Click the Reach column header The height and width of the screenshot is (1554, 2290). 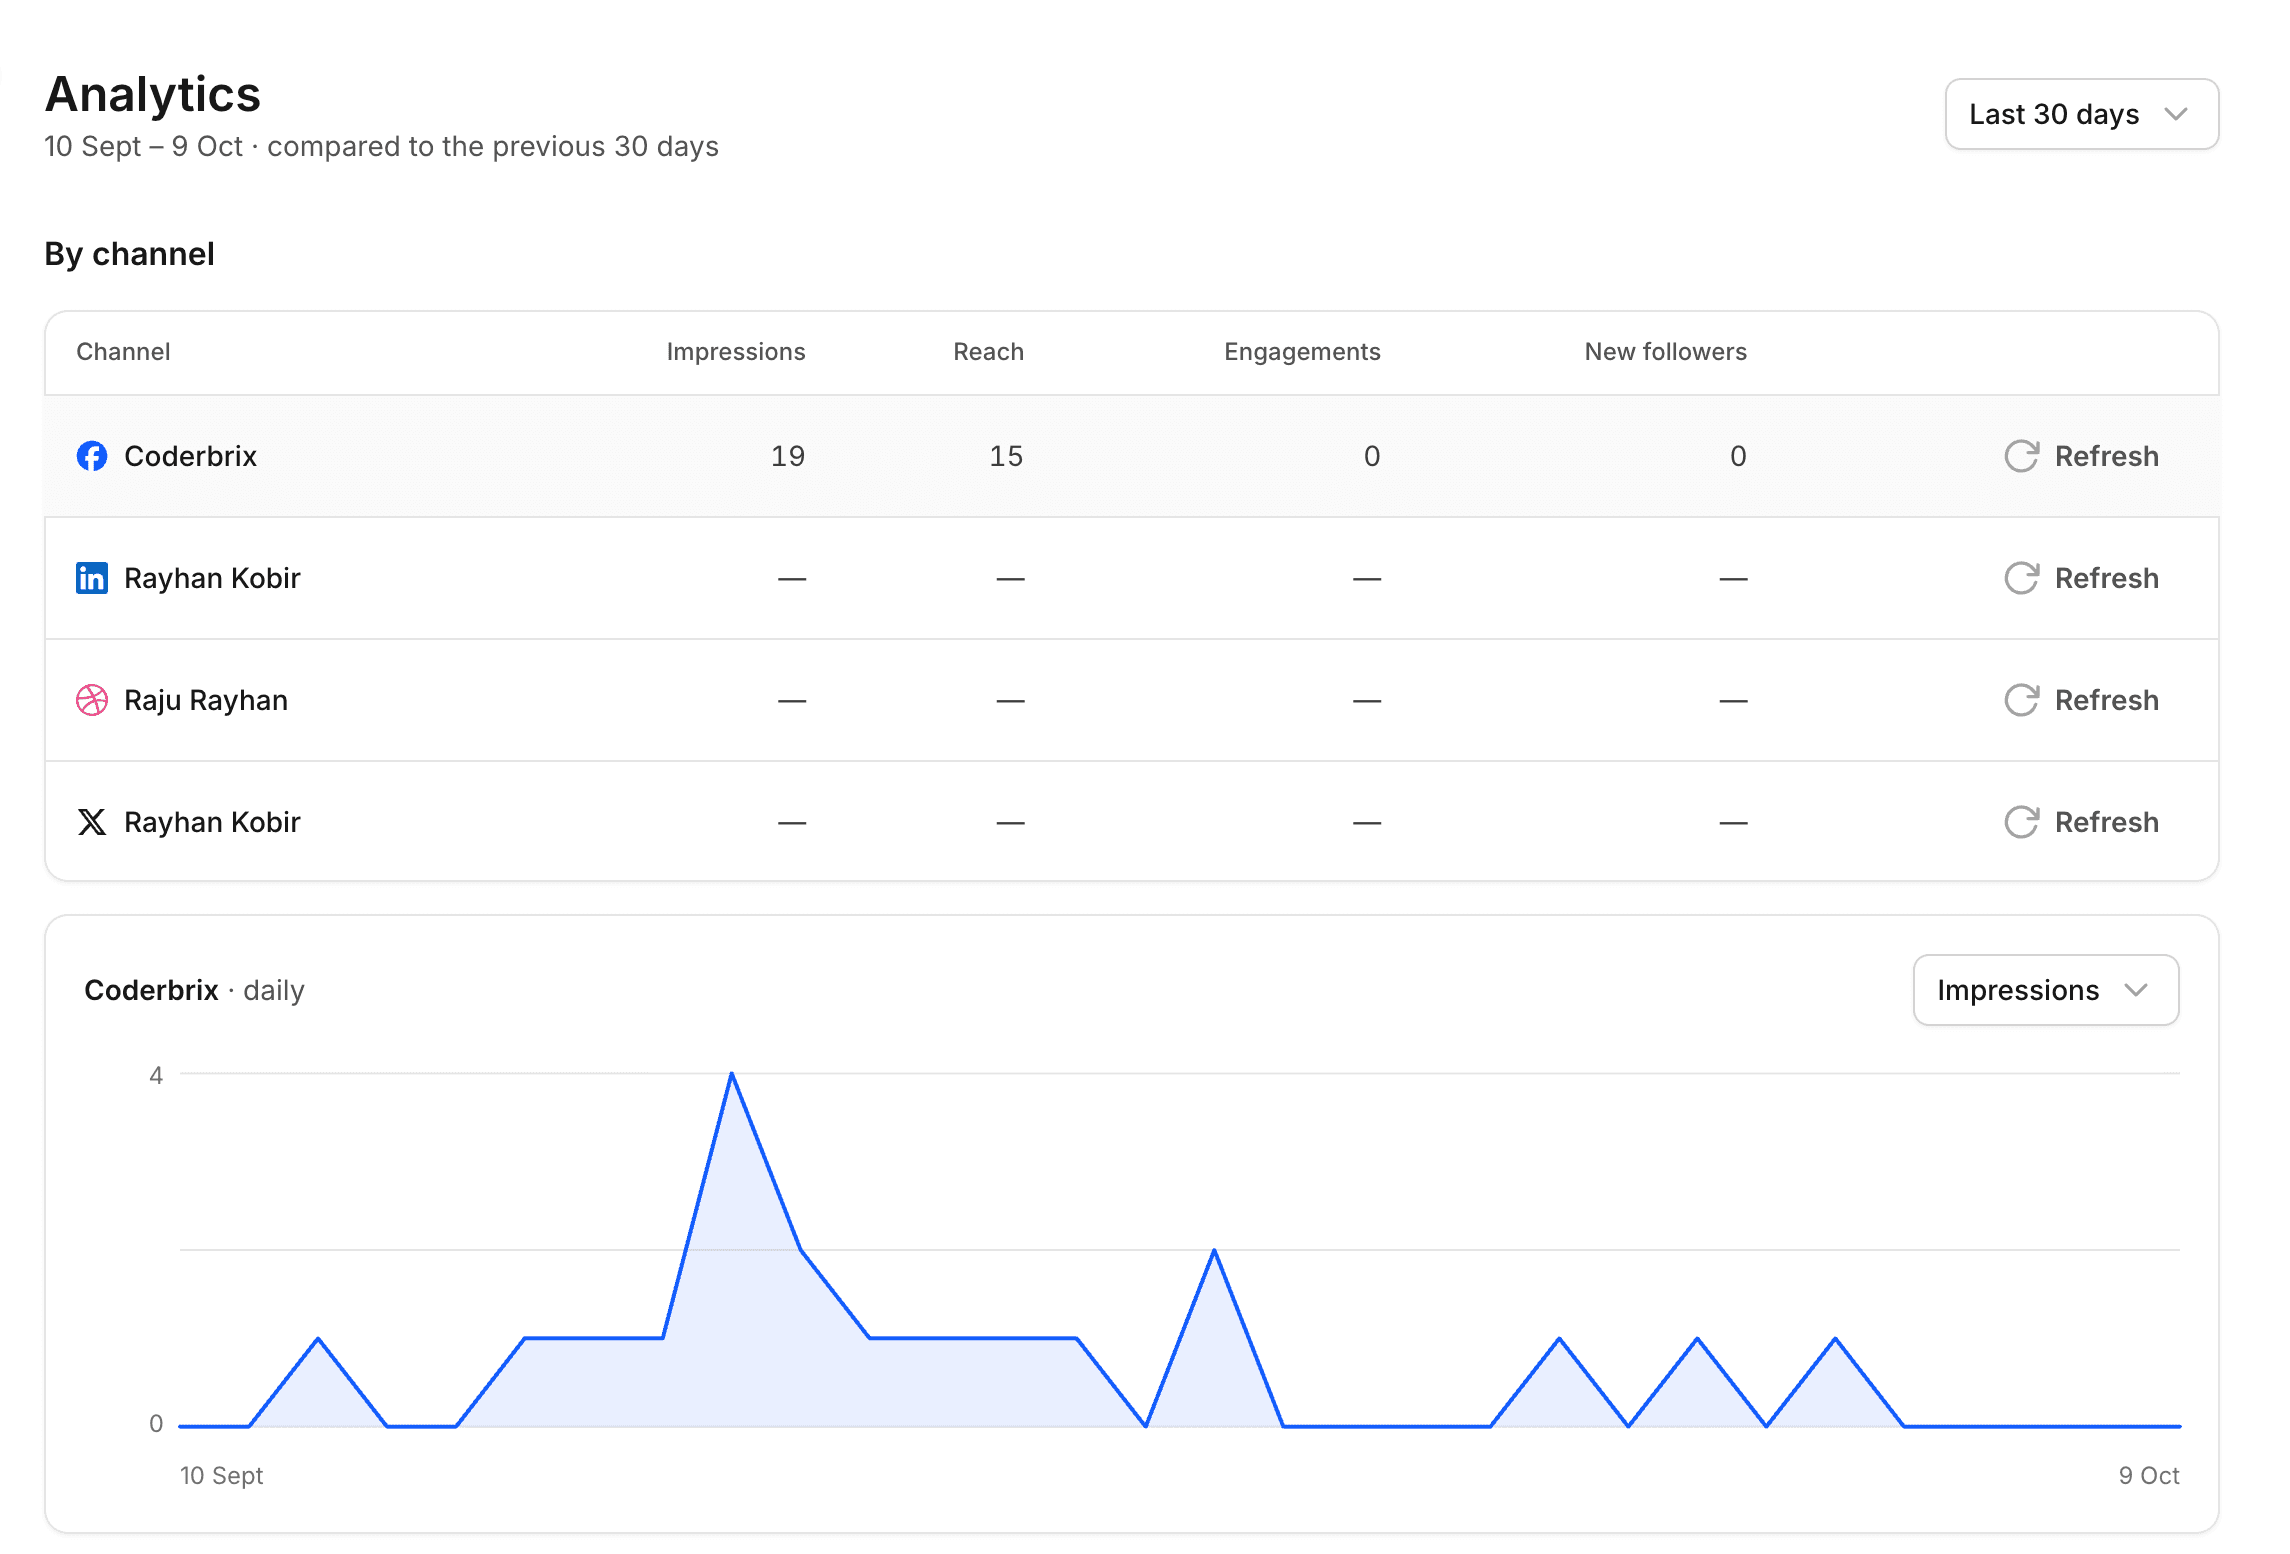[x=988, y=352]
